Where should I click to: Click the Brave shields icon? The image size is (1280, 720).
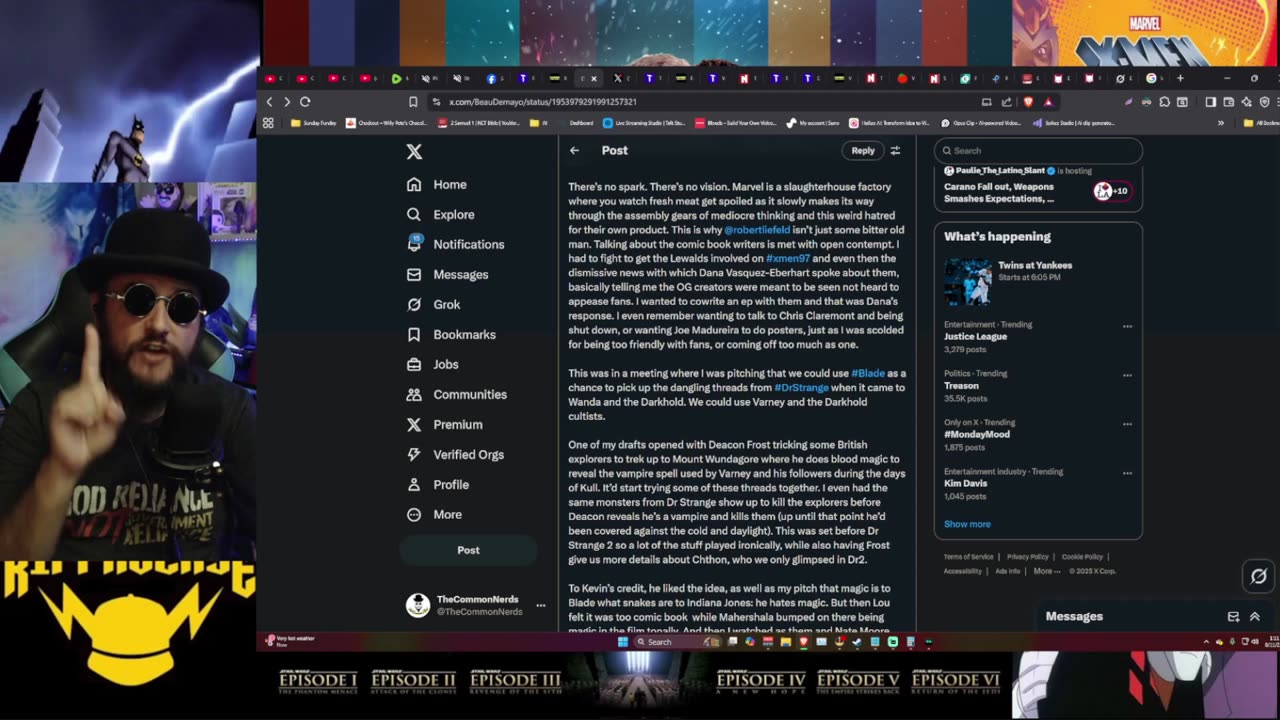(1029, 102)
